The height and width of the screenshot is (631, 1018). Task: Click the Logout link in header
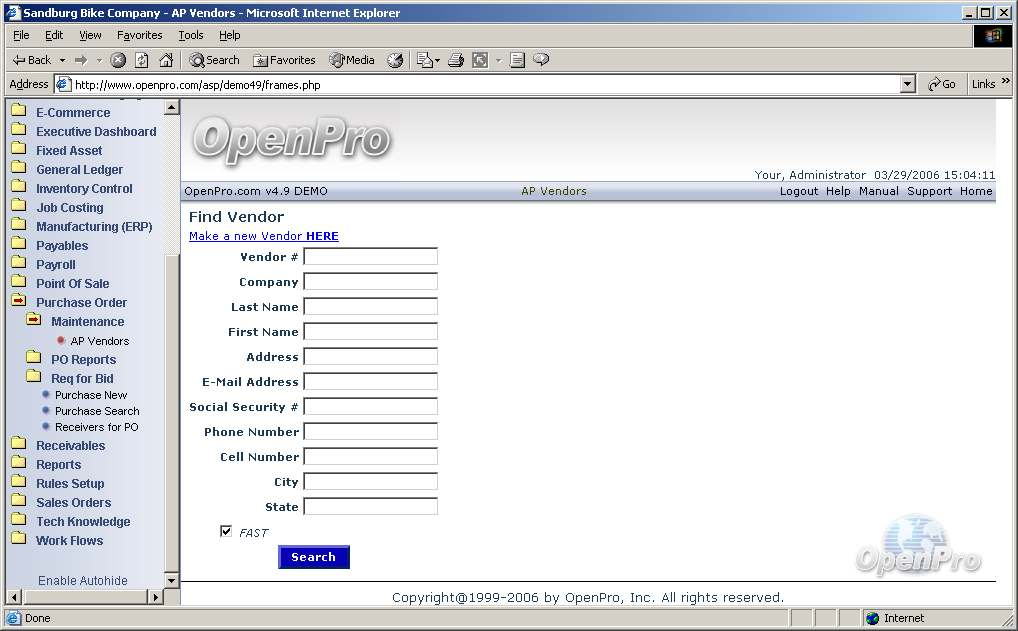pyautogui.click(x=798, y=191)
